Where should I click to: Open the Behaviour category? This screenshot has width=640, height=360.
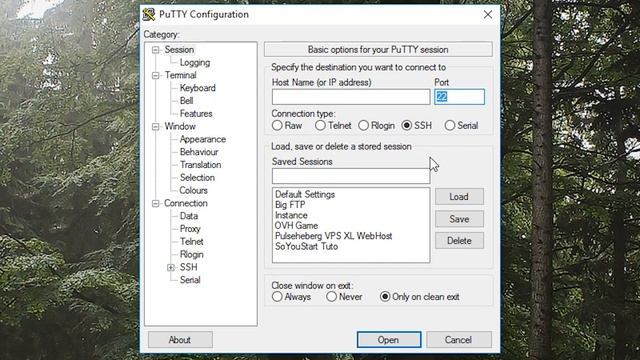[199, 152]
